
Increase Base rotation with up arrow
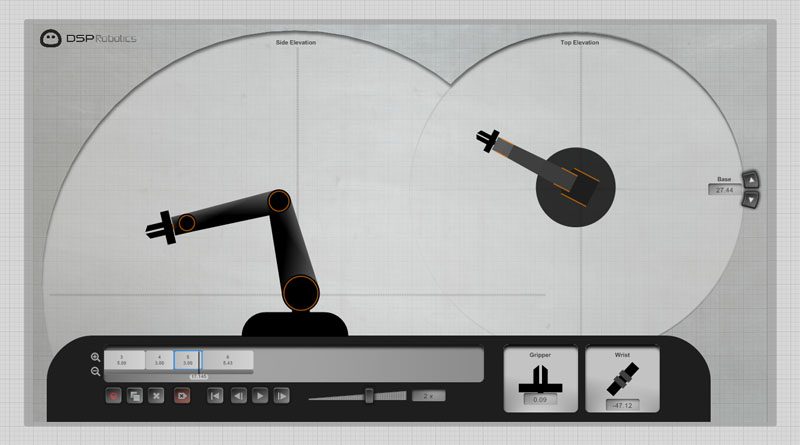click(x=751, y=180)
